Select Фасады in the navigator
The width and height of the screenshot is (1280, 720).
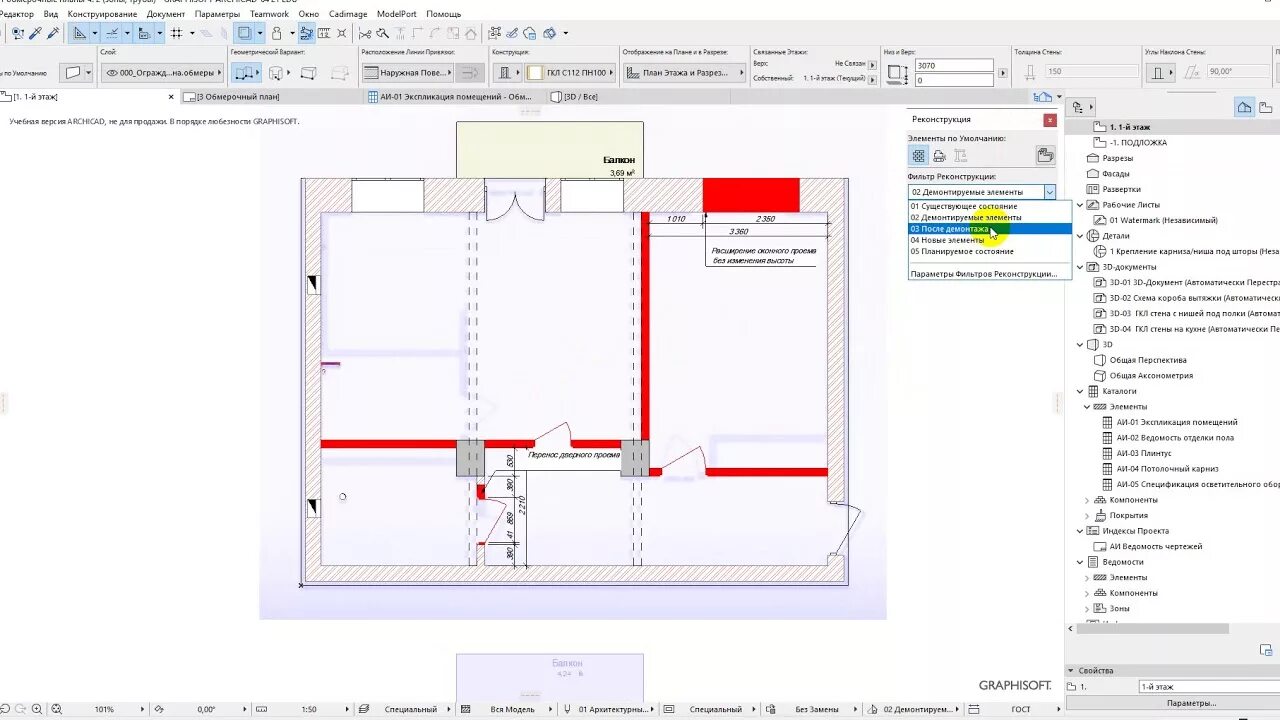(x=1115, y=174)
